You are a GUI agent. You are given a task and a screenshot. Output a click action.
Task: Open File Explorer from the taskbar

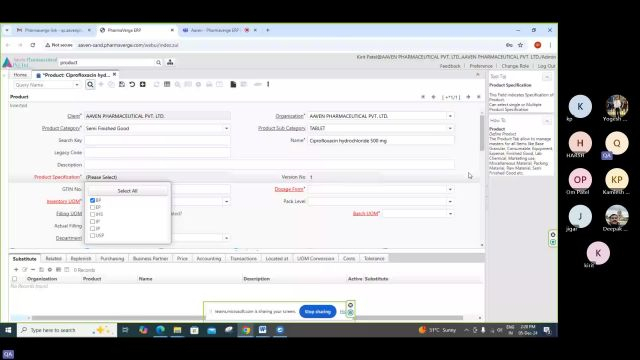pos(177,330)
